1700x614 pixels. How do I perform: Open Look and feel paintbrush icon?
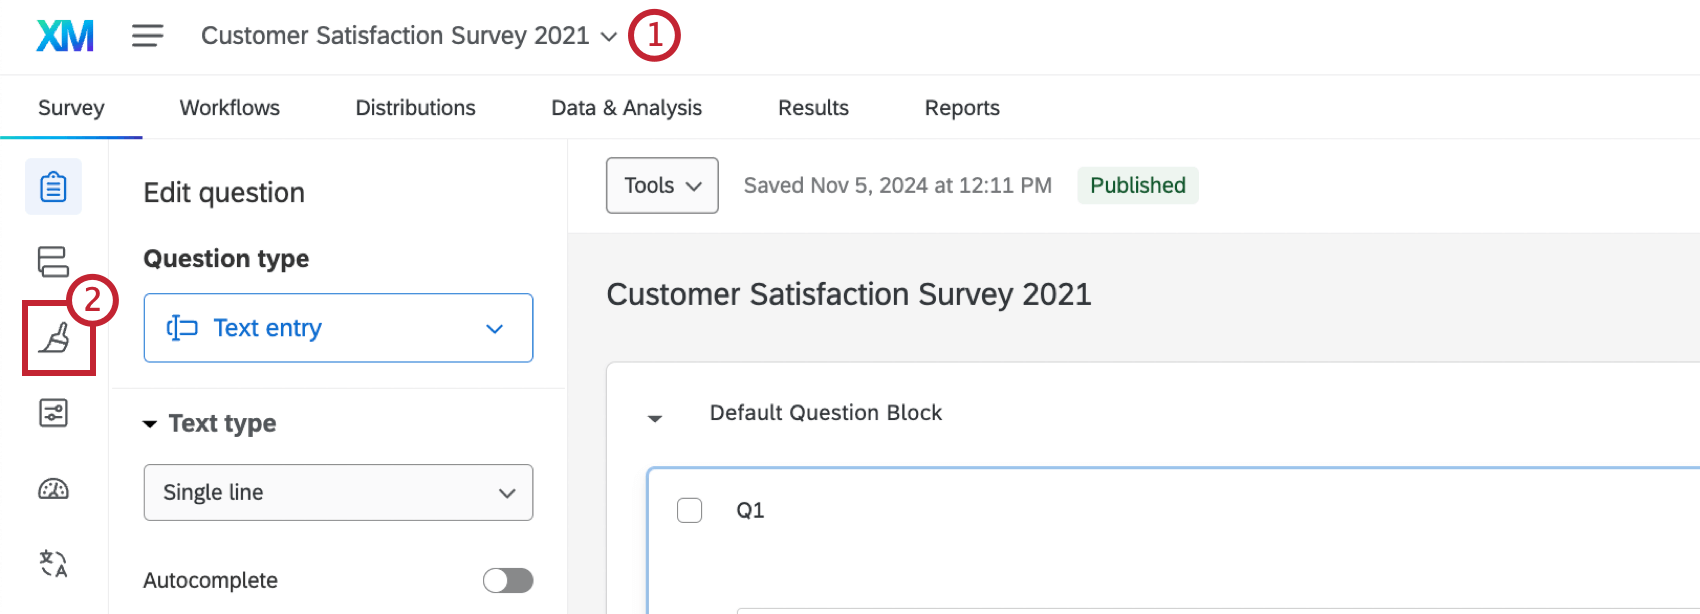tap(55, 339)
